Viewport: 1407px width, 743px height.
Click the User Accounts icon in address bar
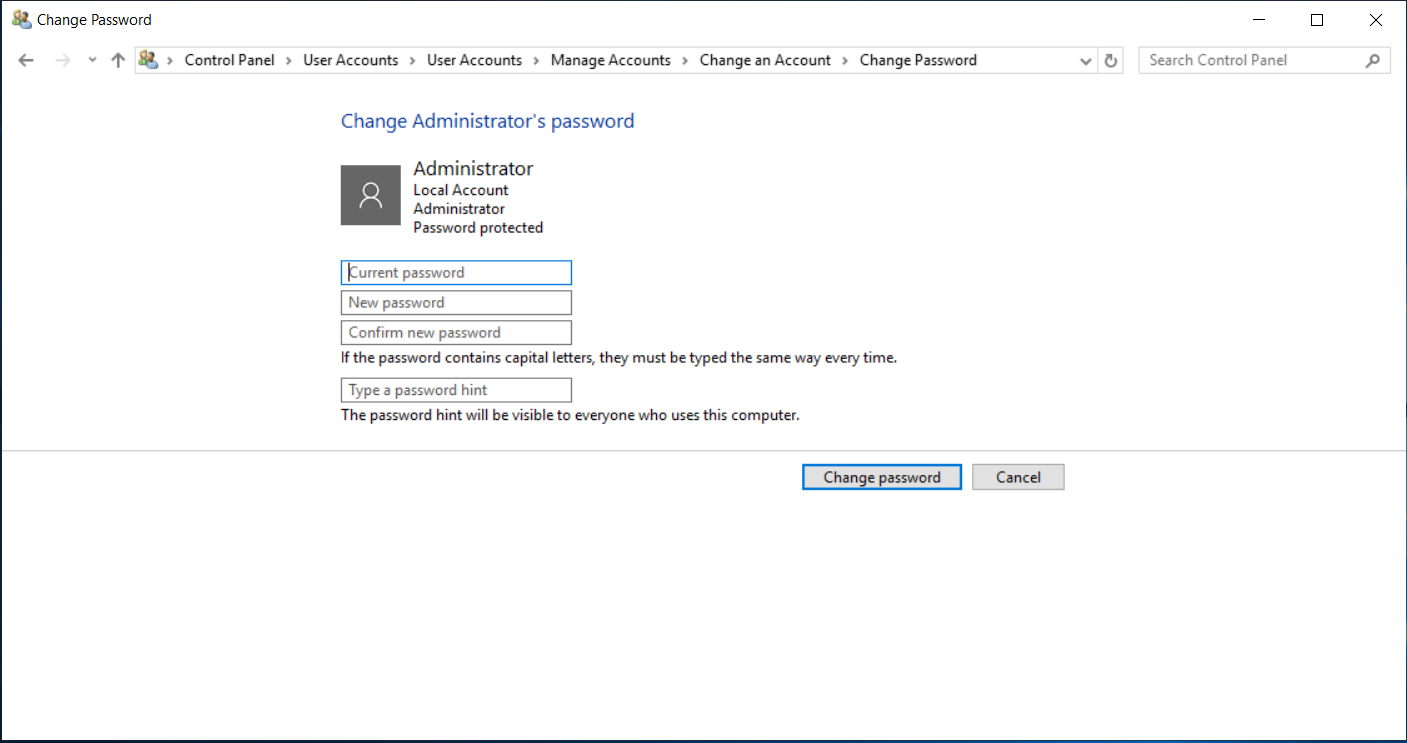click(x=149, y=60)
